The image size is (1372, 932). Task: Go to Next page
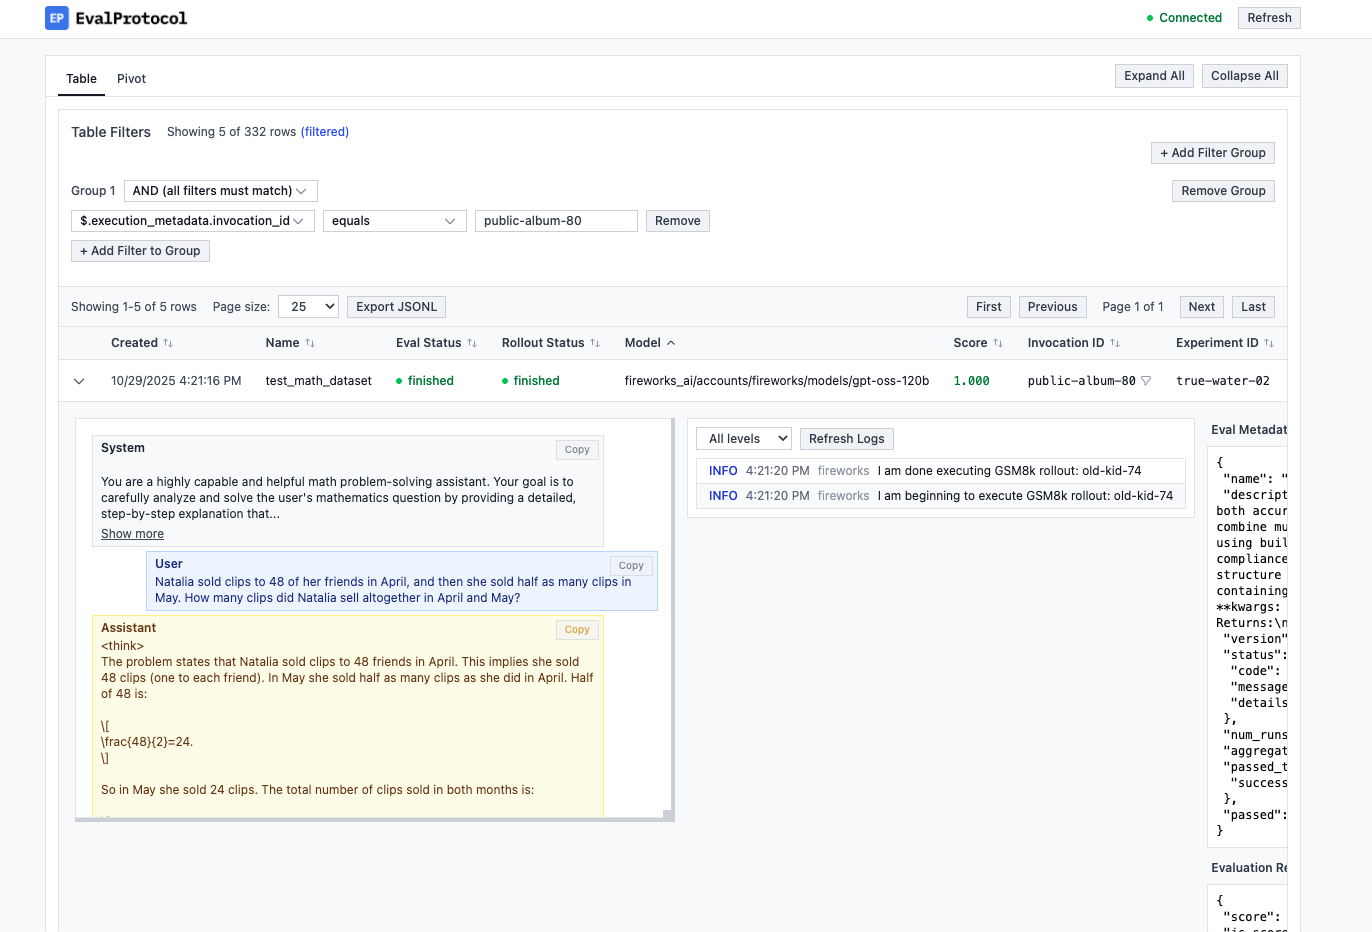(x=1202, y=307)
